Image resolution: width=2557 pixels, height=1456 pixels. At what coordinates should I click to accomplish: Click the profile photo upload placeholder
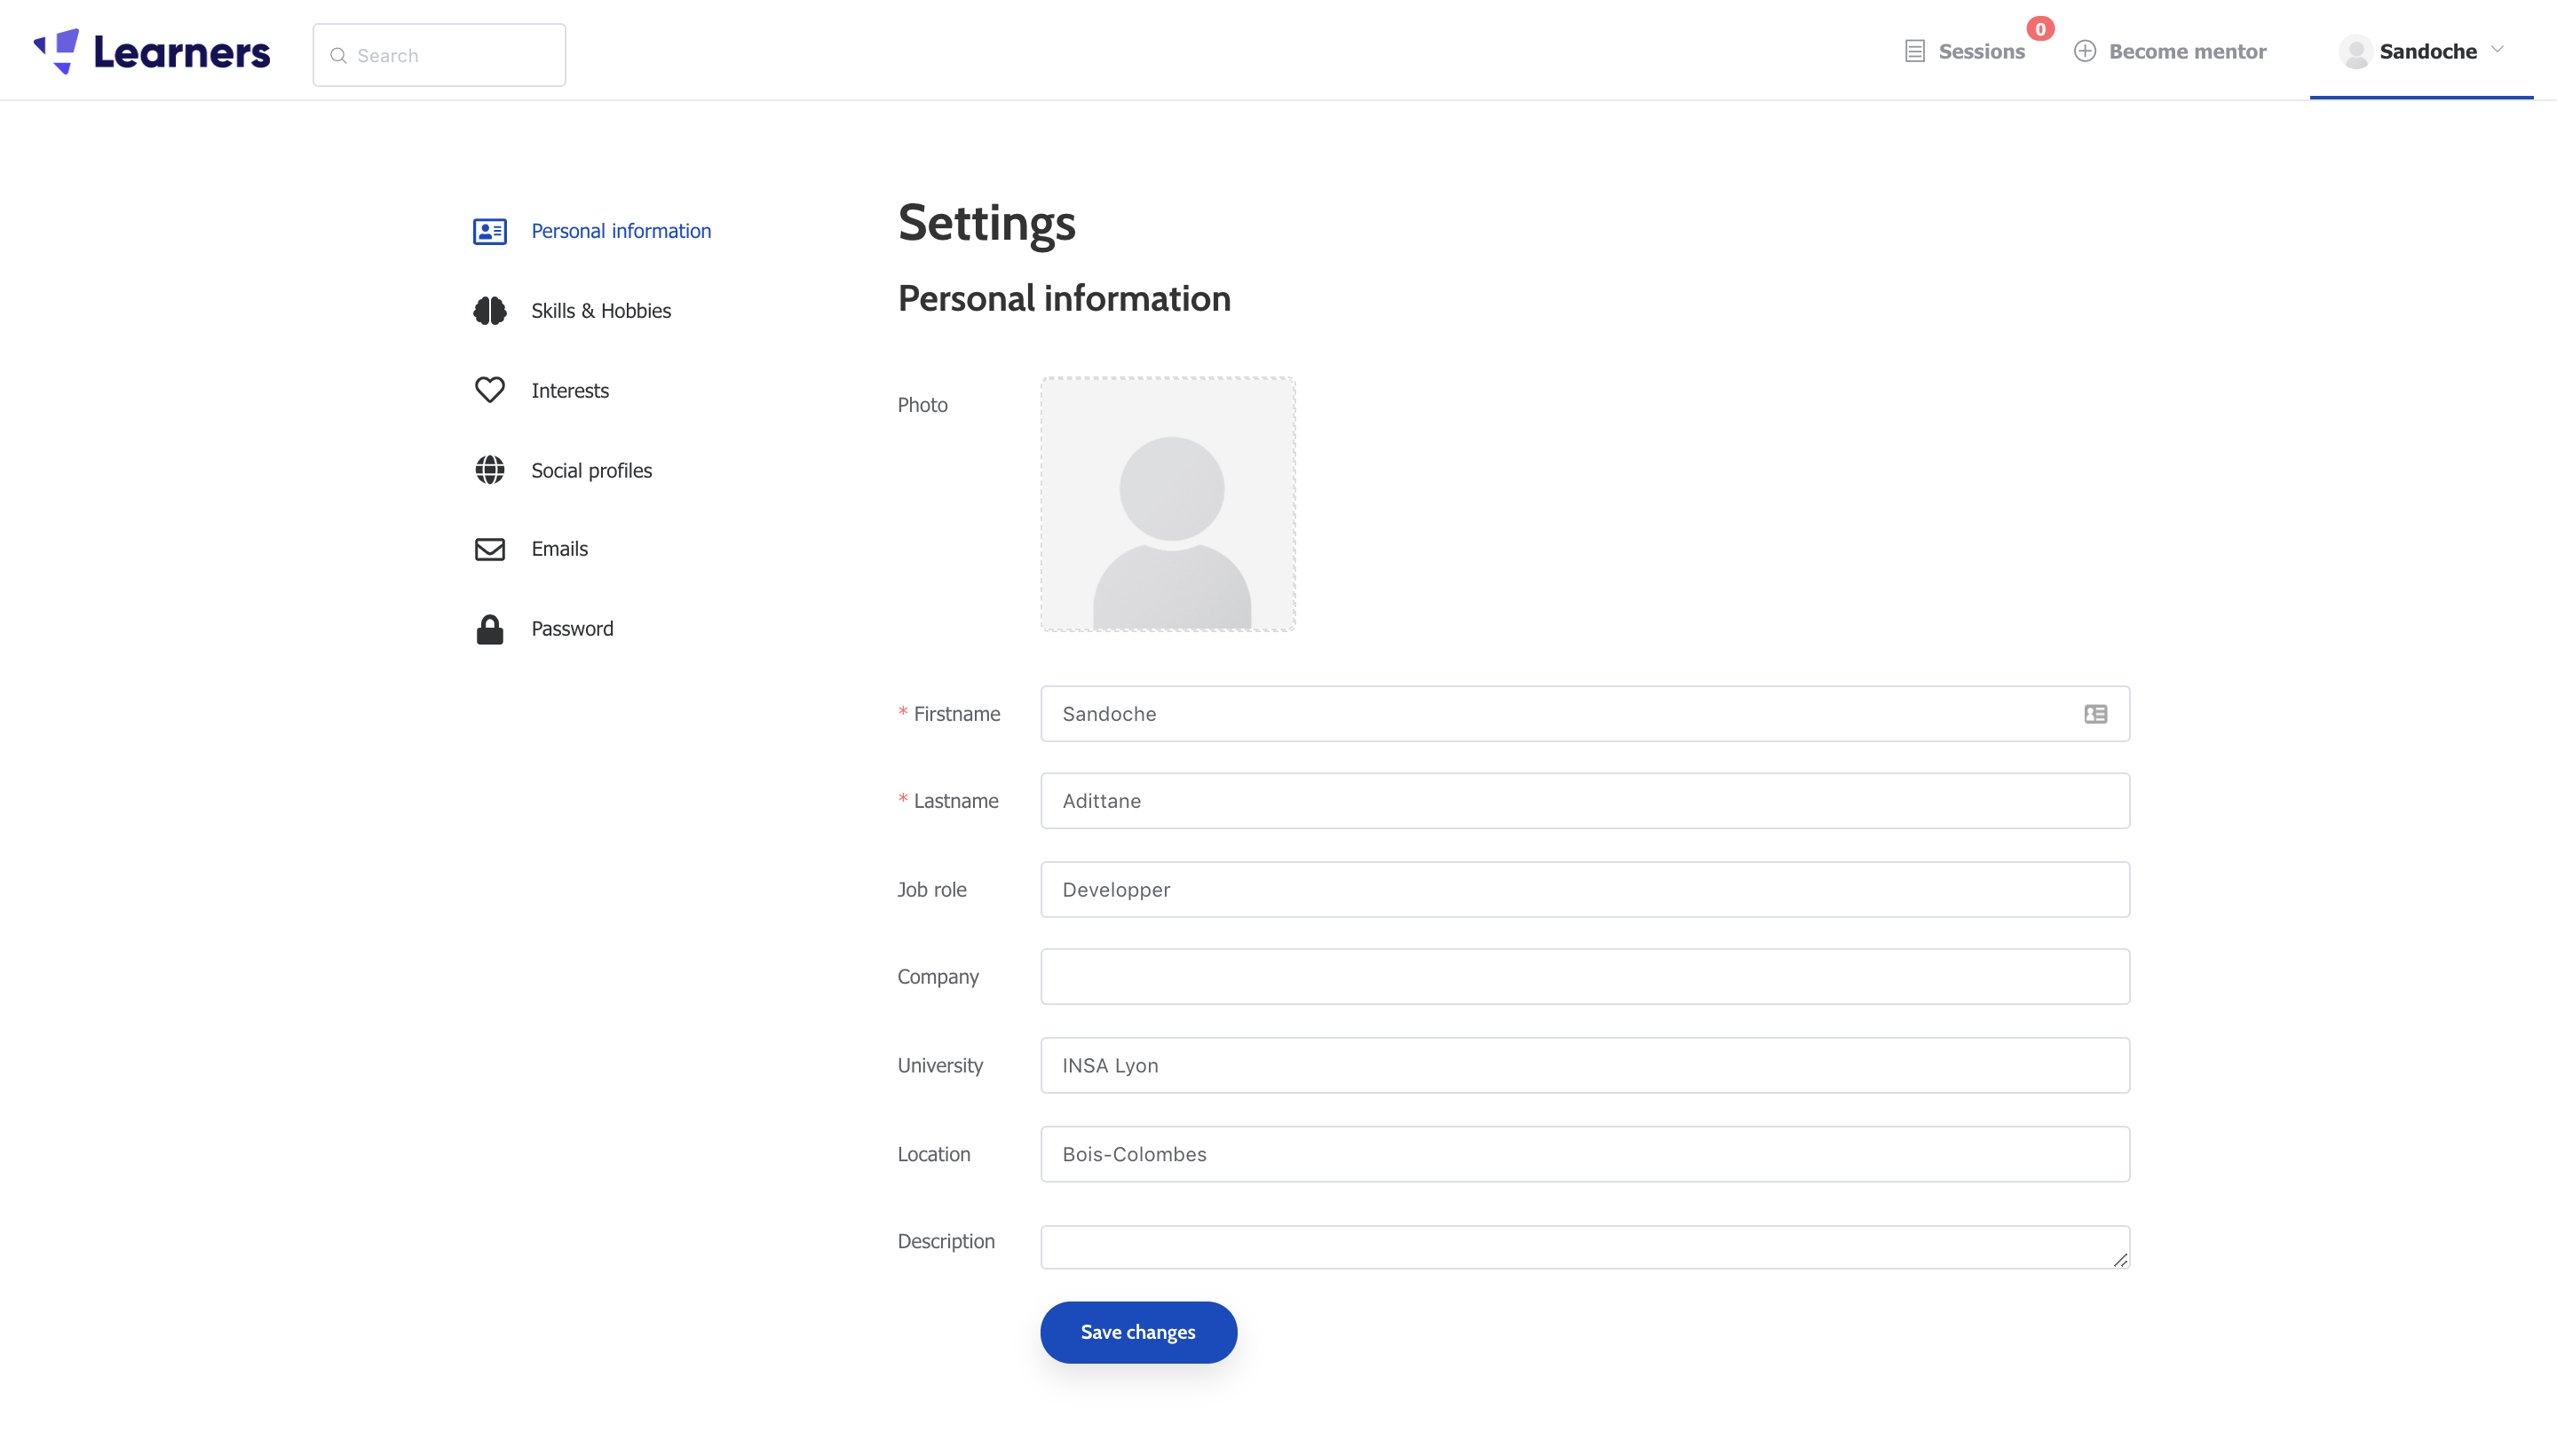tap(1168, 504)
